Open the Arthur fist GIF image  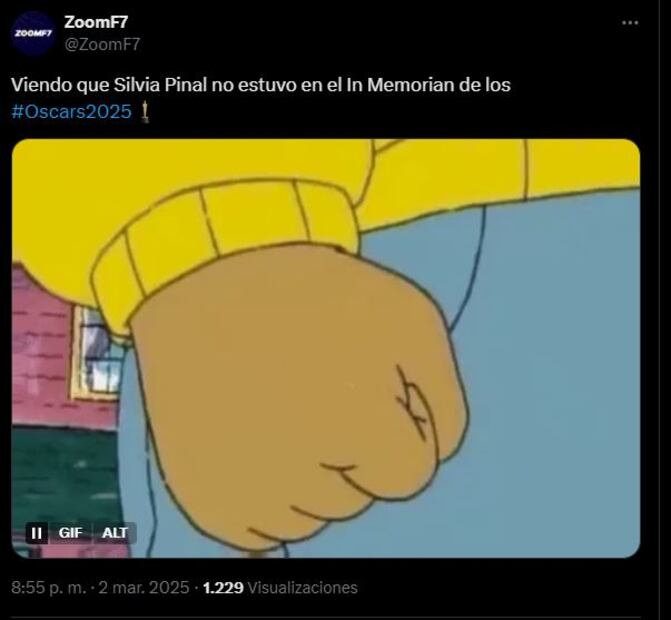(x=326, y=348)
